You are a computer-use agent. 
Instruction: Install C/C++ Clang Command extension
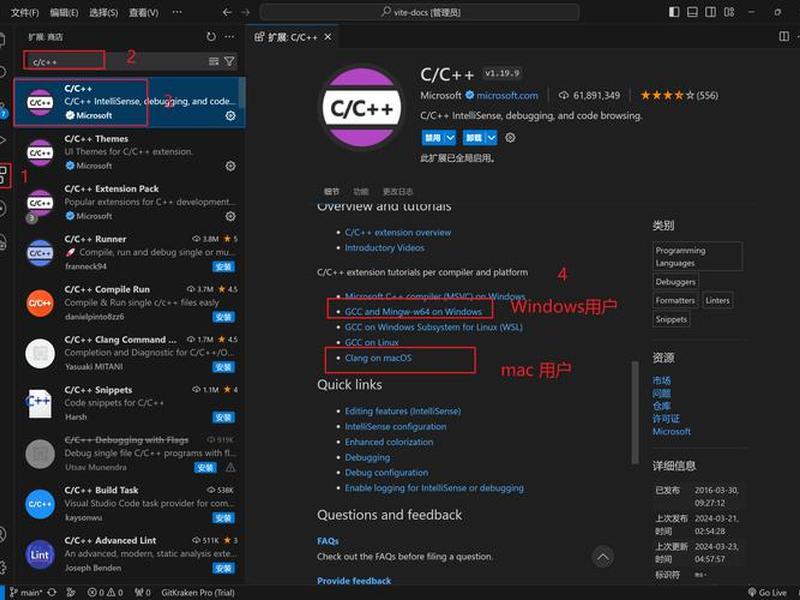pos(223,367)
